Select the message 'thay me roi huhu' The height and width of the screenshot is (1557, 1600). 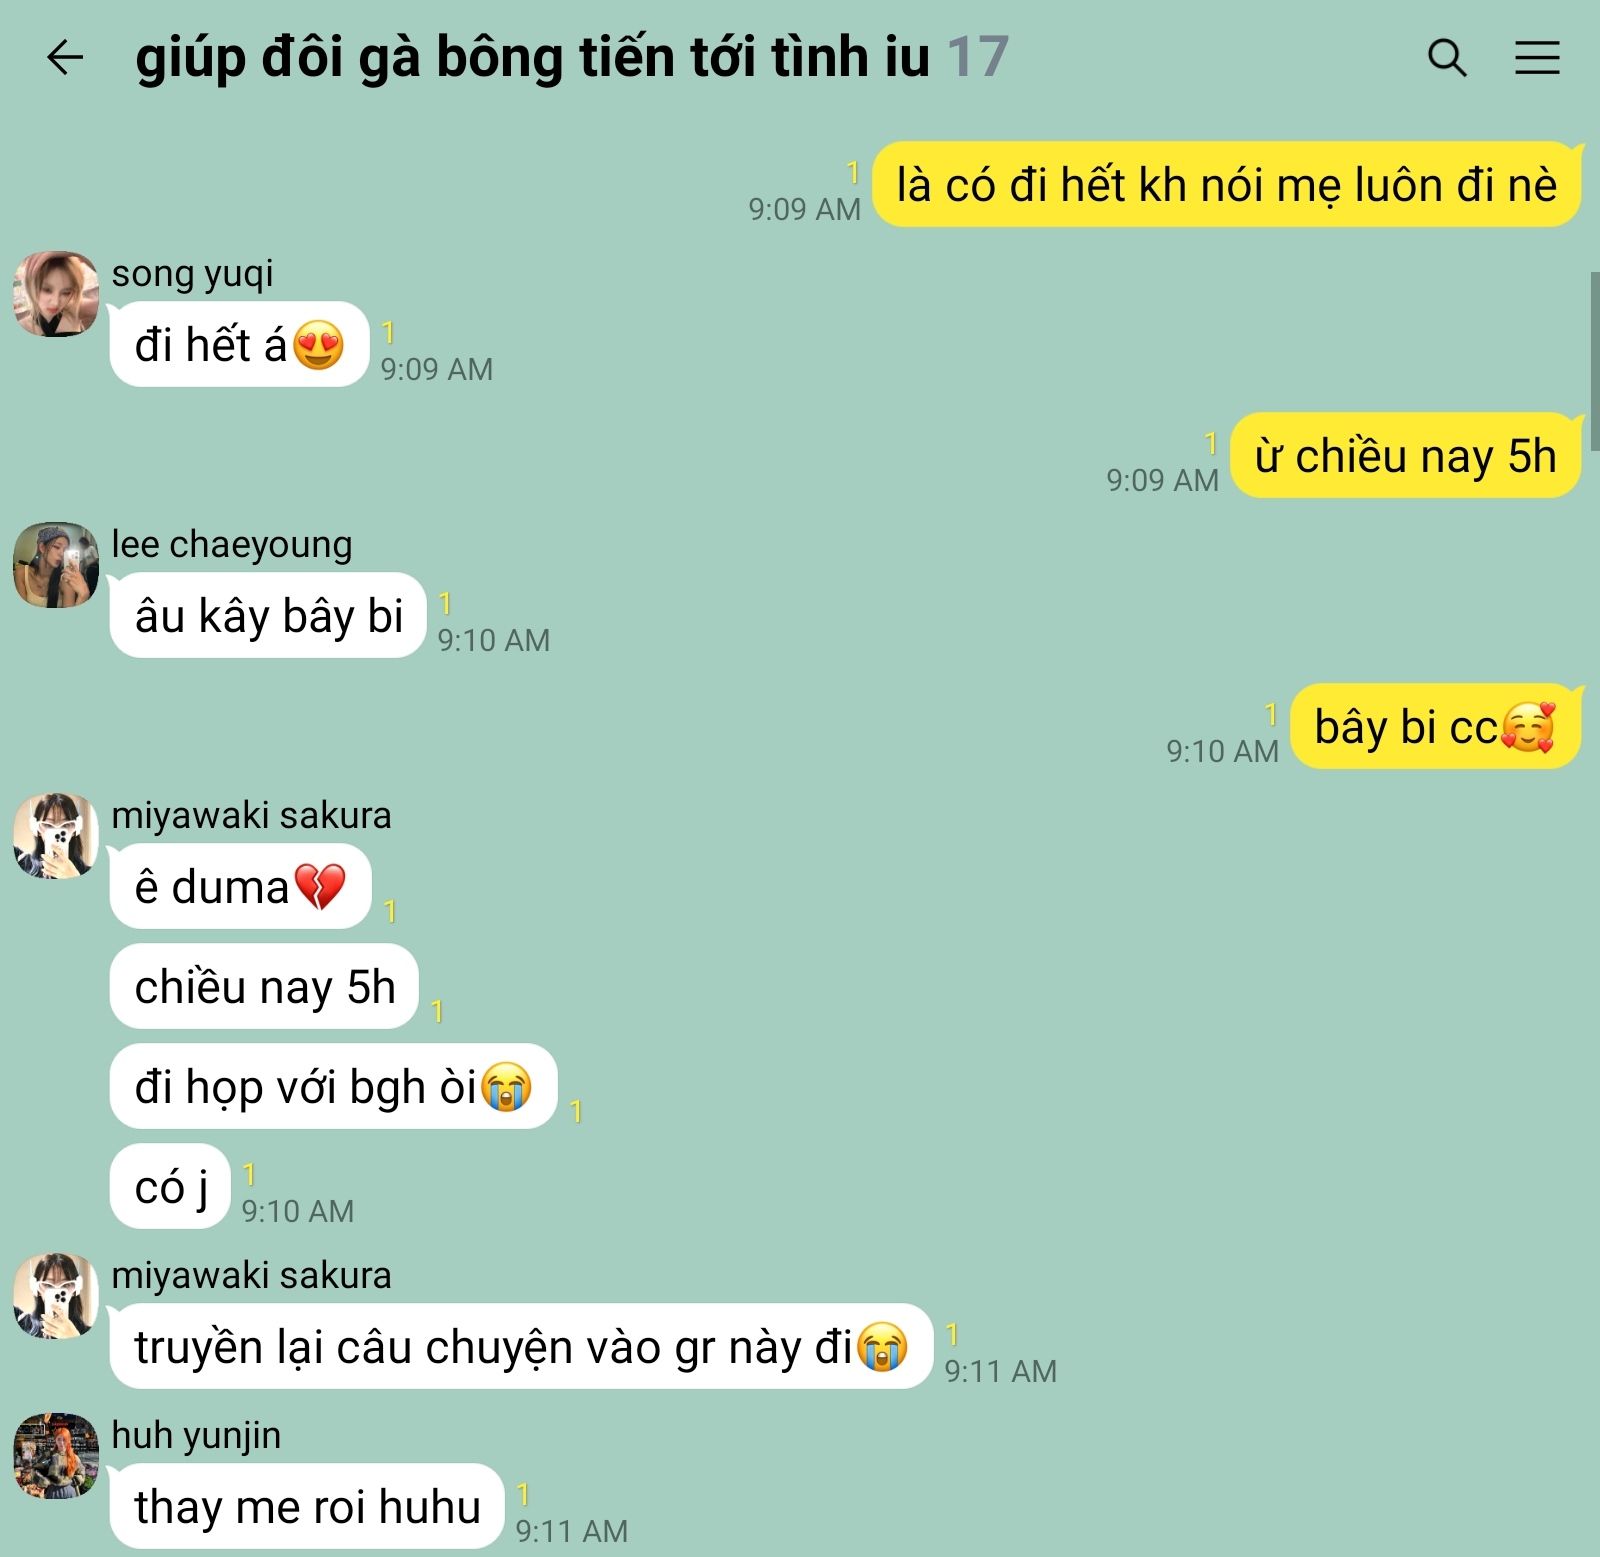click(307, 1506)
